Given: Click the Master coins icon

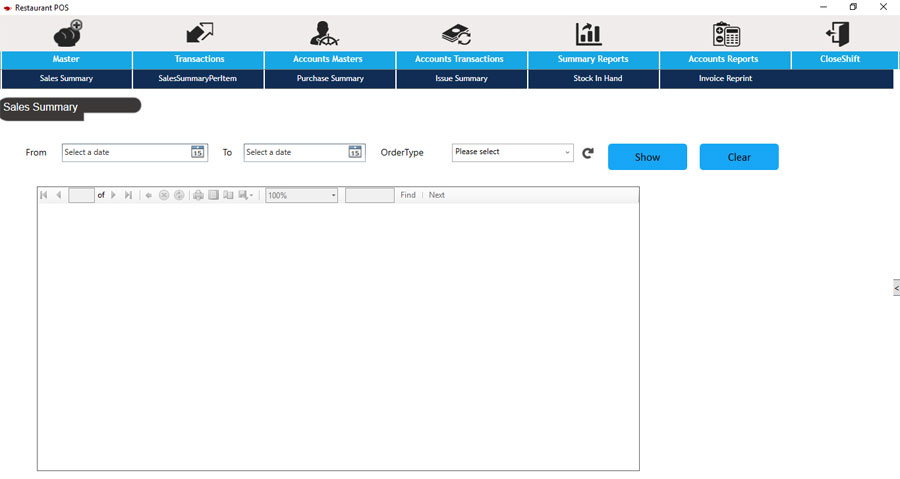Looking at the screenshot, I should (67, 33).
